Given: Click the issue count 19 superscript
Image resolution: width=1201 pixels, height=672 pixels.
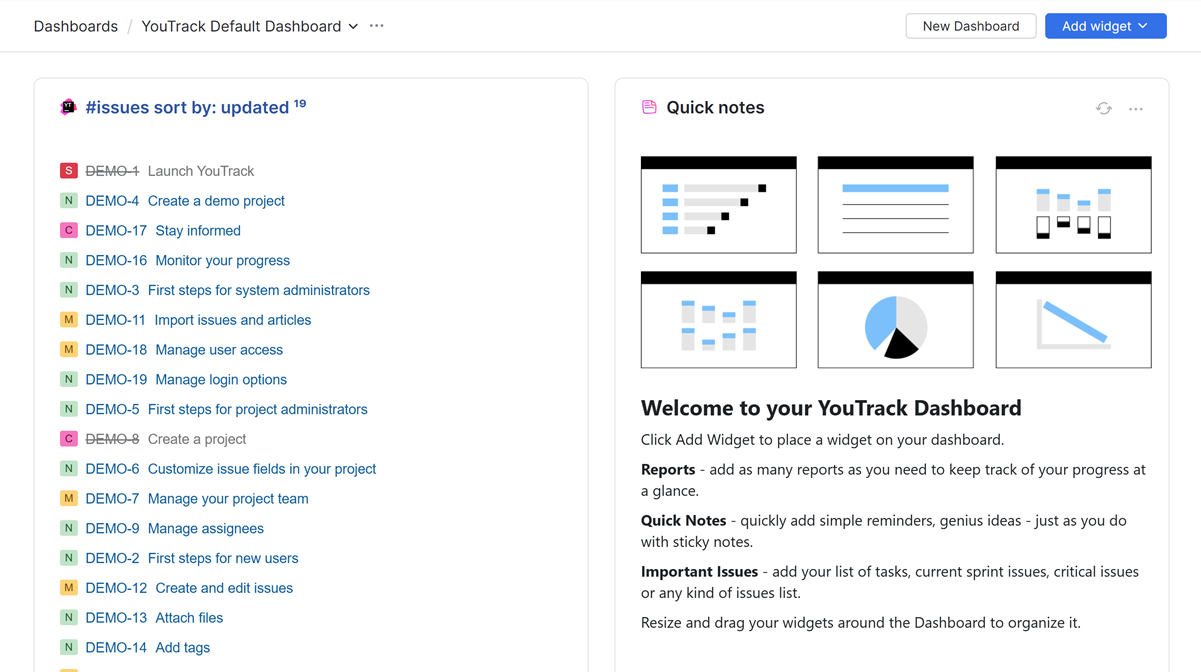Looking at the screenshot, I should 300,103.
